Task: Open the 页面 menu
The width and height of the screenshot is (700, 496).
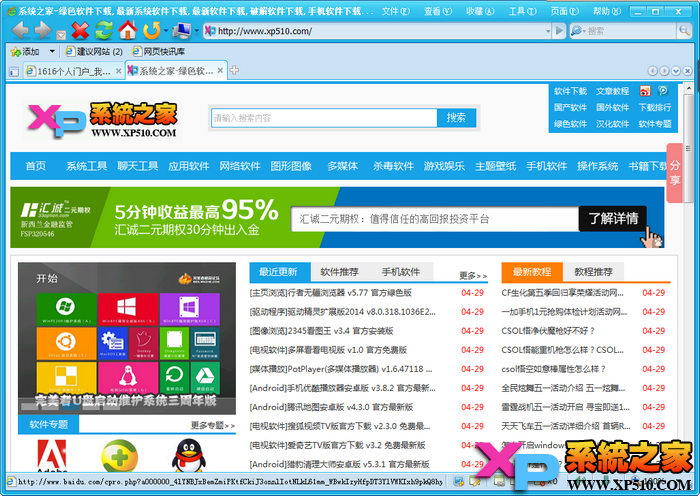Action: [564, 11]
